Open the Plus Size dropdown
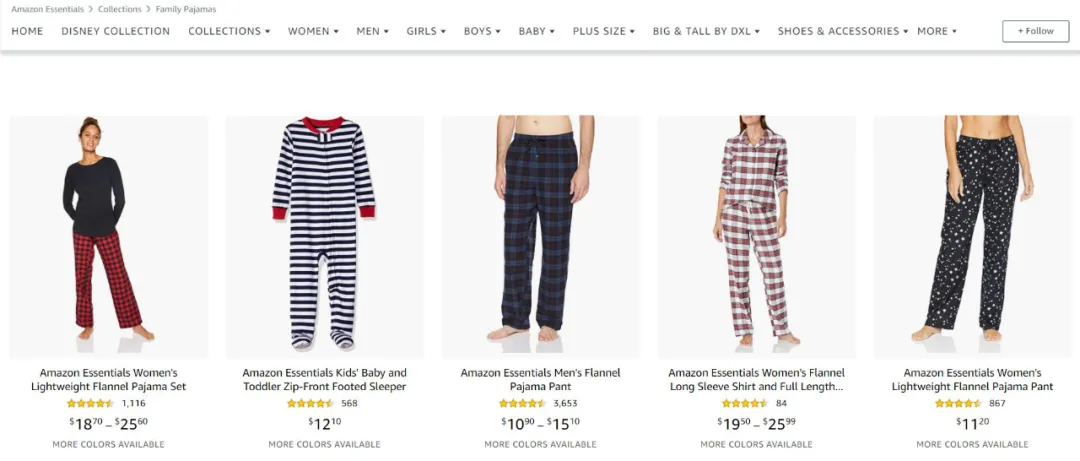The width and height of the screenshot is (1080, 461). [x=604, y=31]
